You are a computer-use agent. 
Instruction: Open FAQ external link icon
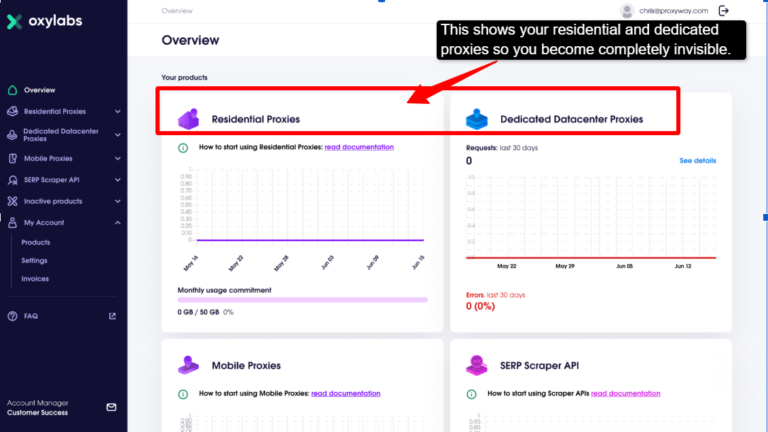point(112,316)
